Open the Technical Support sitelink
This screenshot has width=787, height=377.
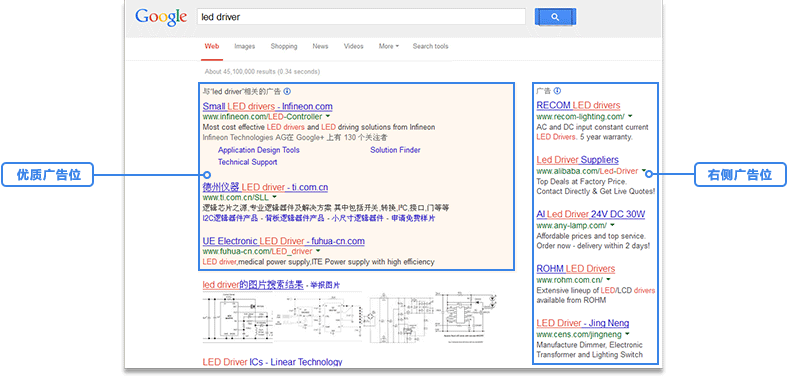[x=247, y=162]
